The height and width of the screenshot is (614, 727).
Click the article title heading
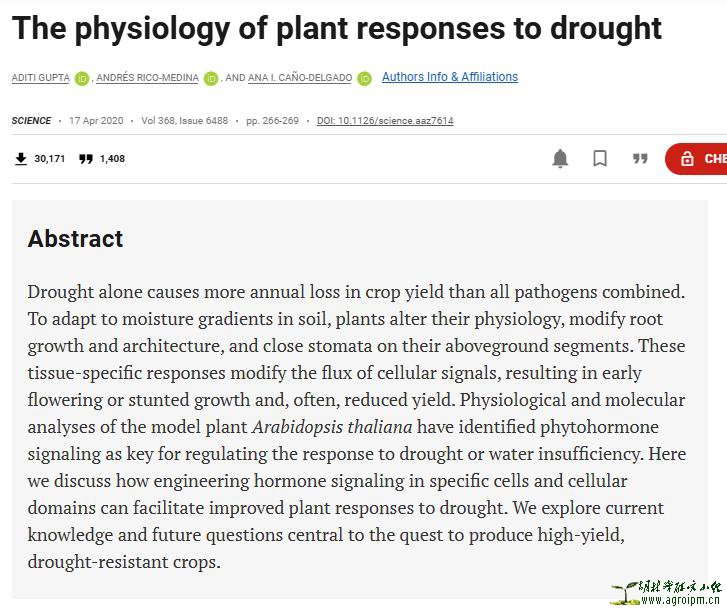(x=337, y=28)
